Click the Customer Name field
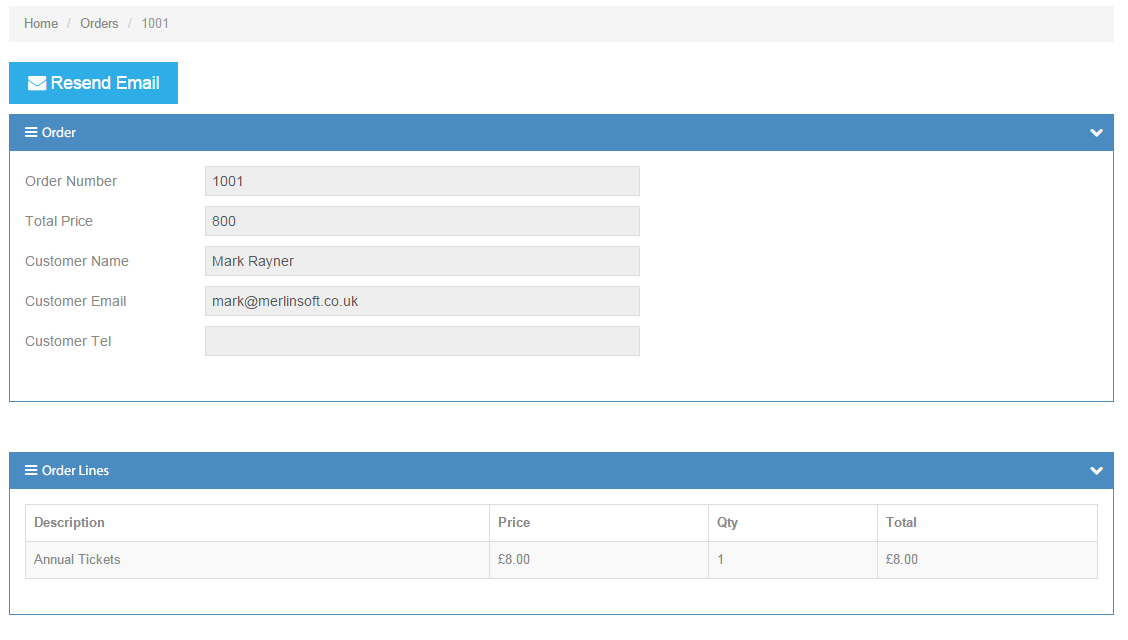Image resolution: width=1128 pixels, height=640 pixels. [x=422, y=261]
